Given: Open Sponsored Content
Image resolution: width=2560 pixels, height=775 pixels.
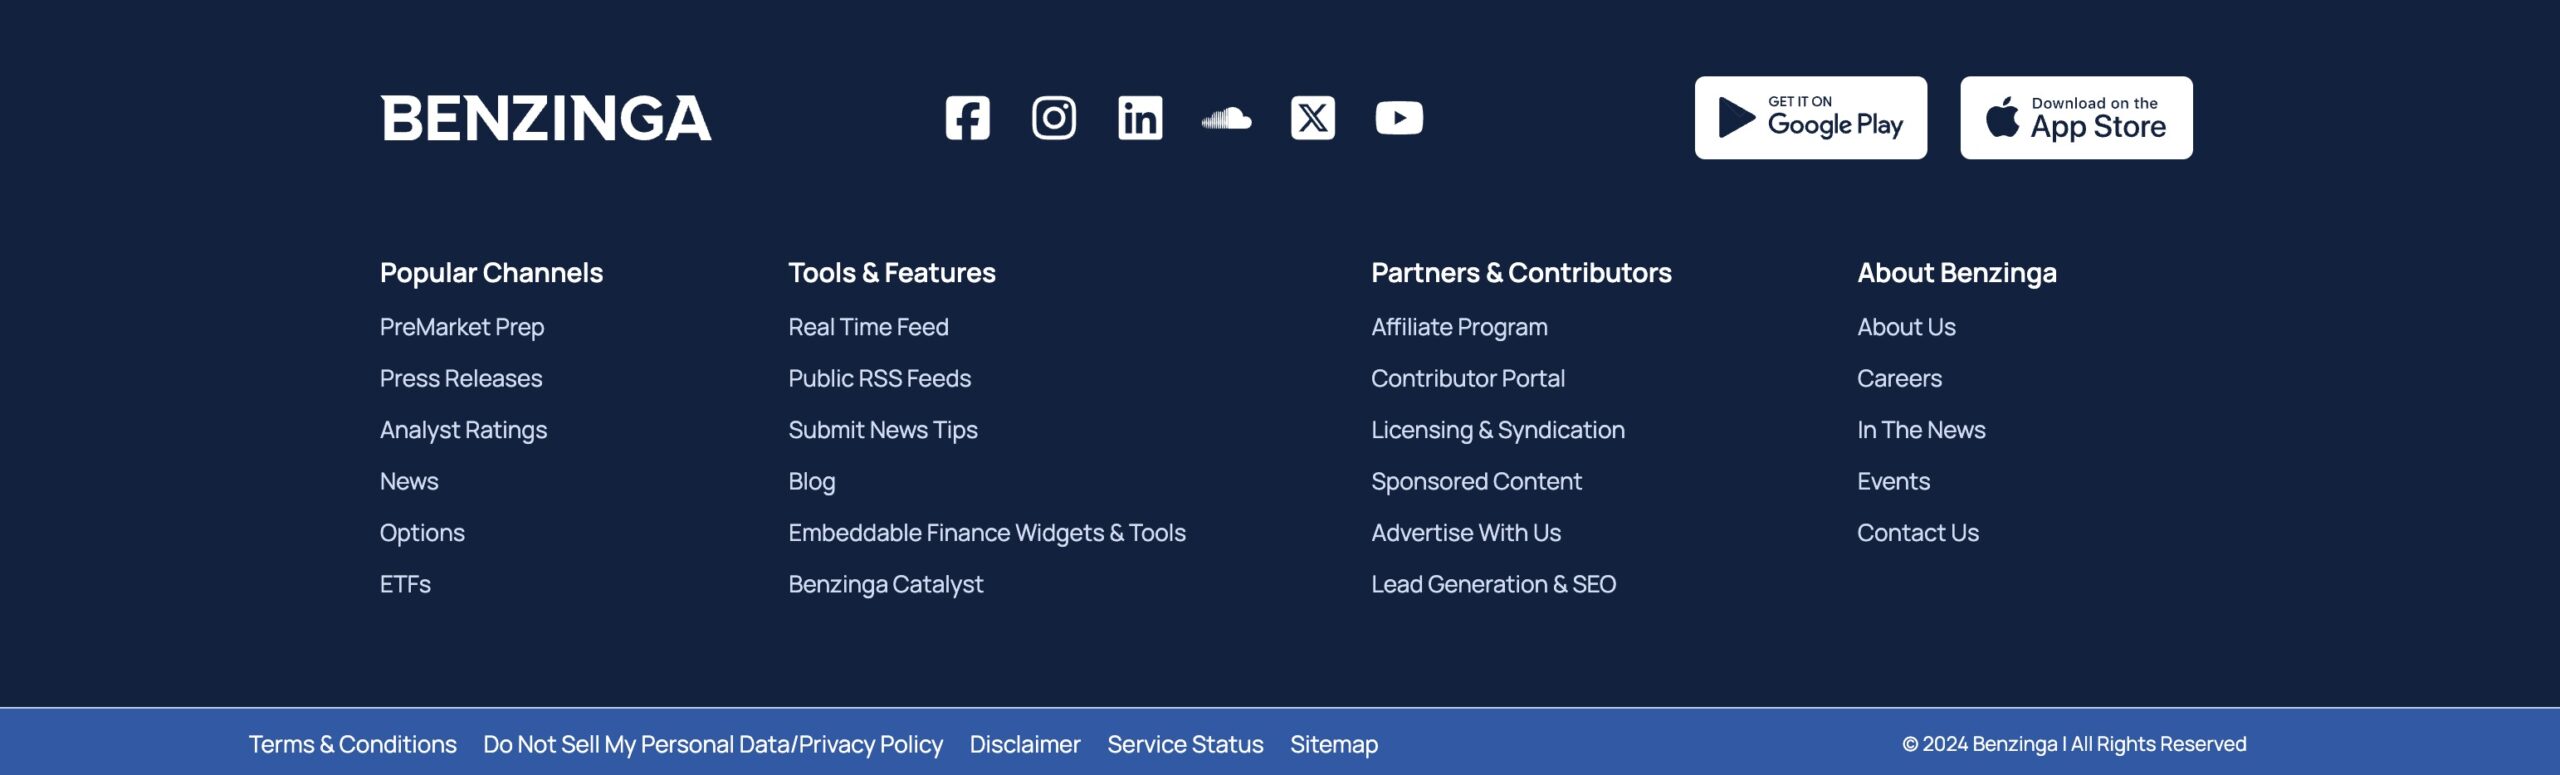Looking at the screenshot, I should (x=1476, y=481).
